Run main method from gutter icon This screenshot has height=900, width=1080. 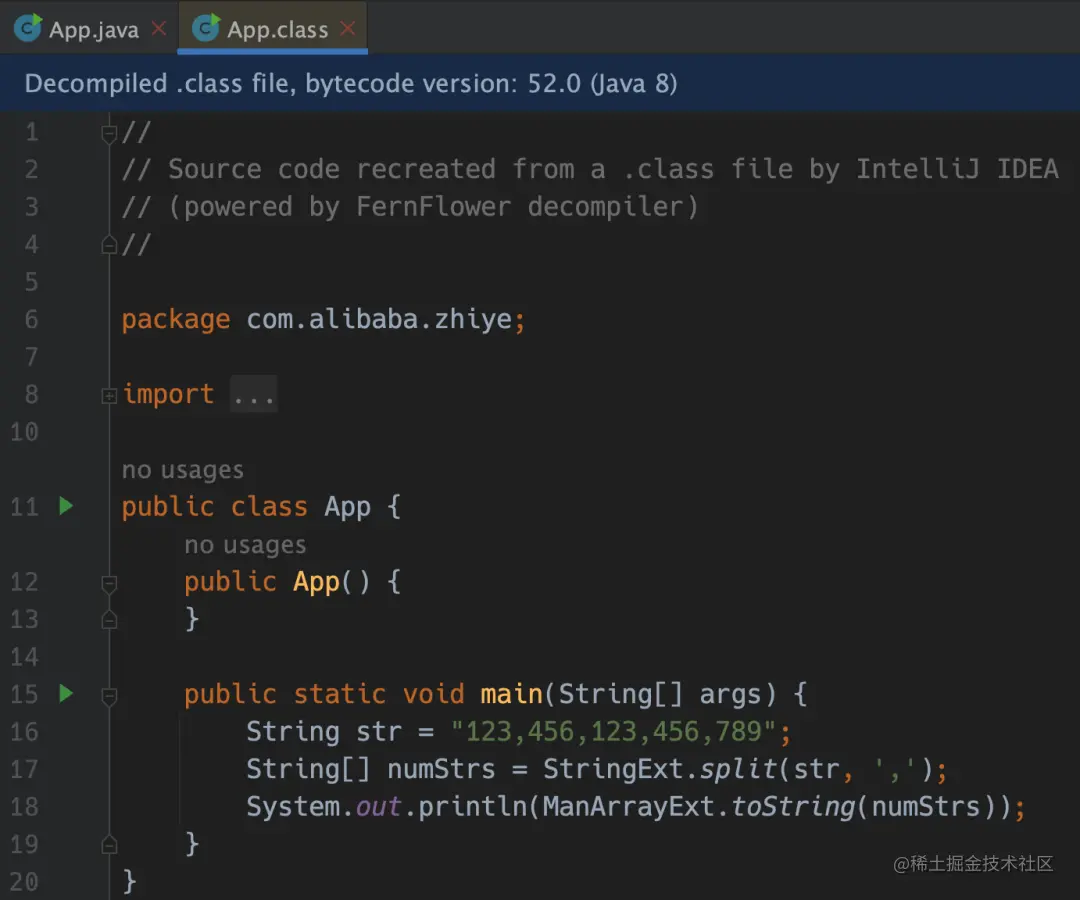[66, 693]
